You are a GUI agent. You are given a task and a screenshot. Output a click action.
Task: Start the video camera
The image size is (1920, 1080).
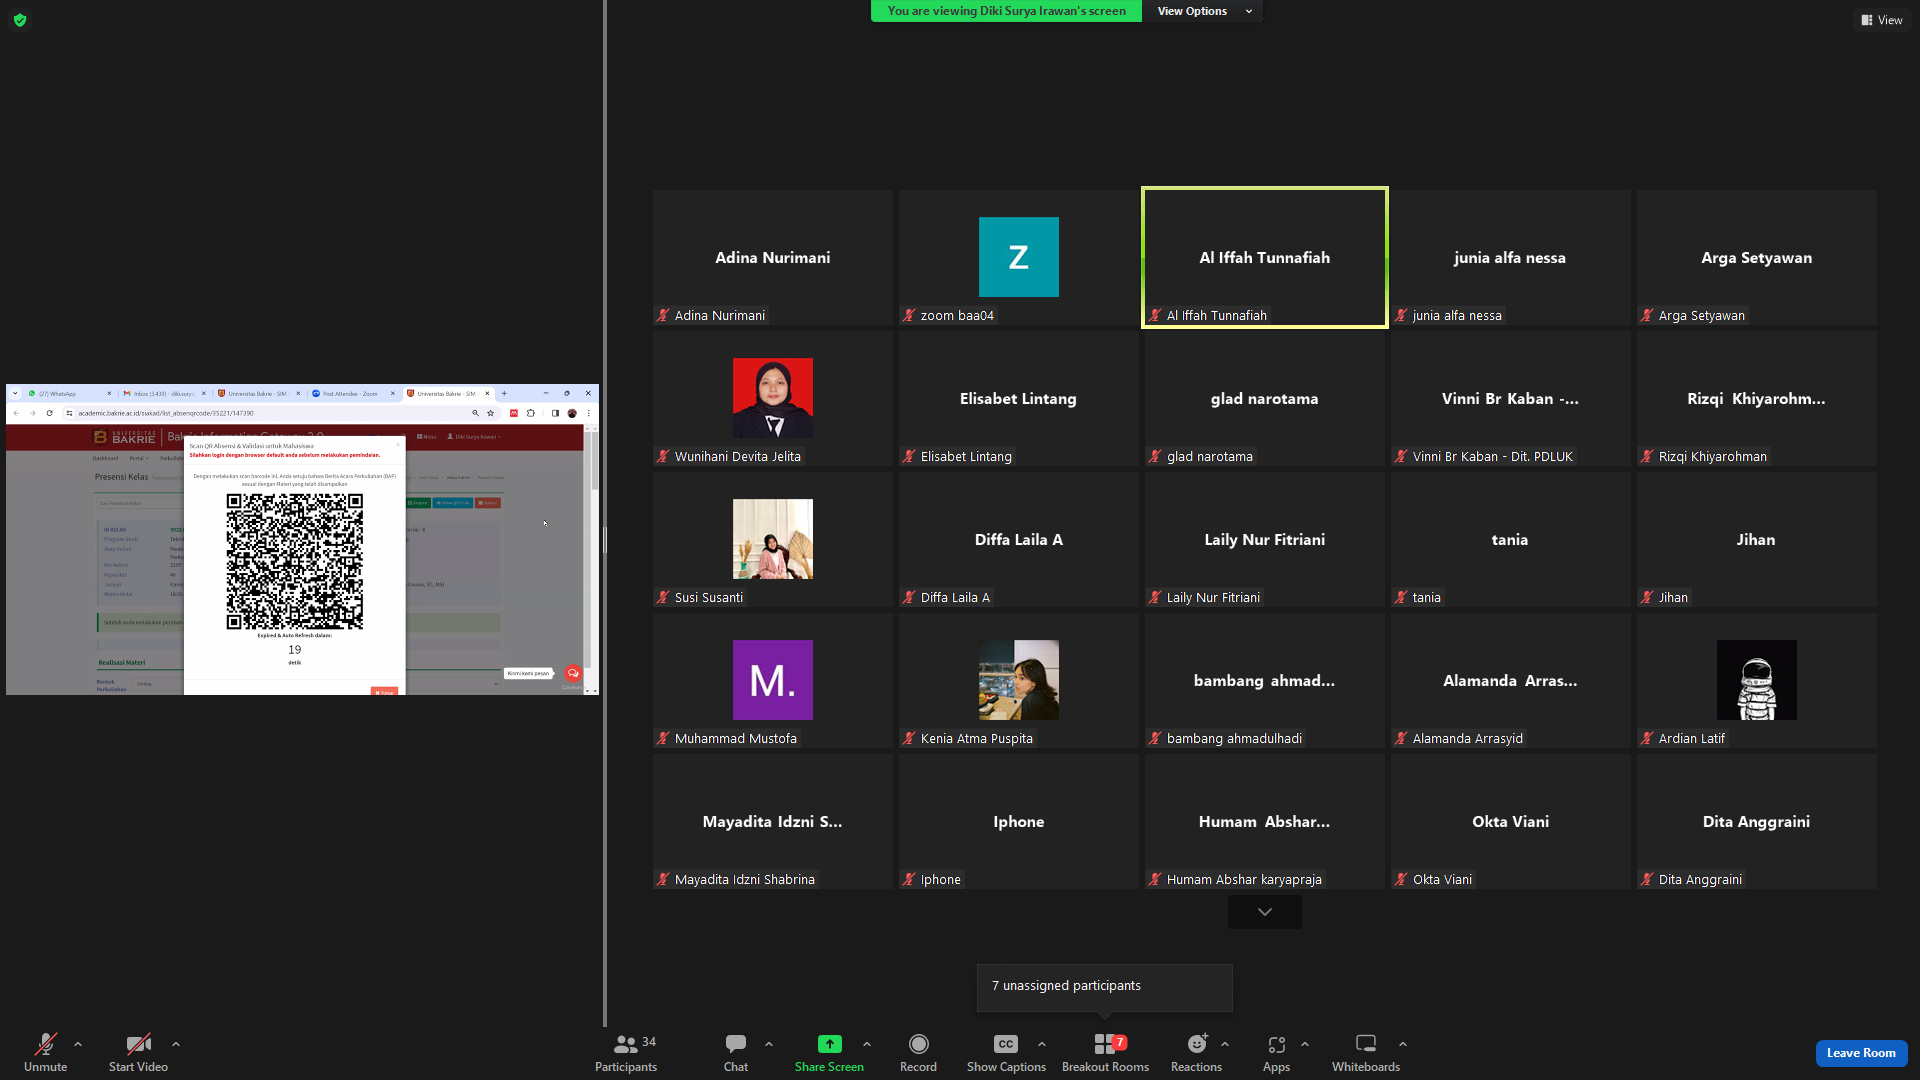point(138,1053)
